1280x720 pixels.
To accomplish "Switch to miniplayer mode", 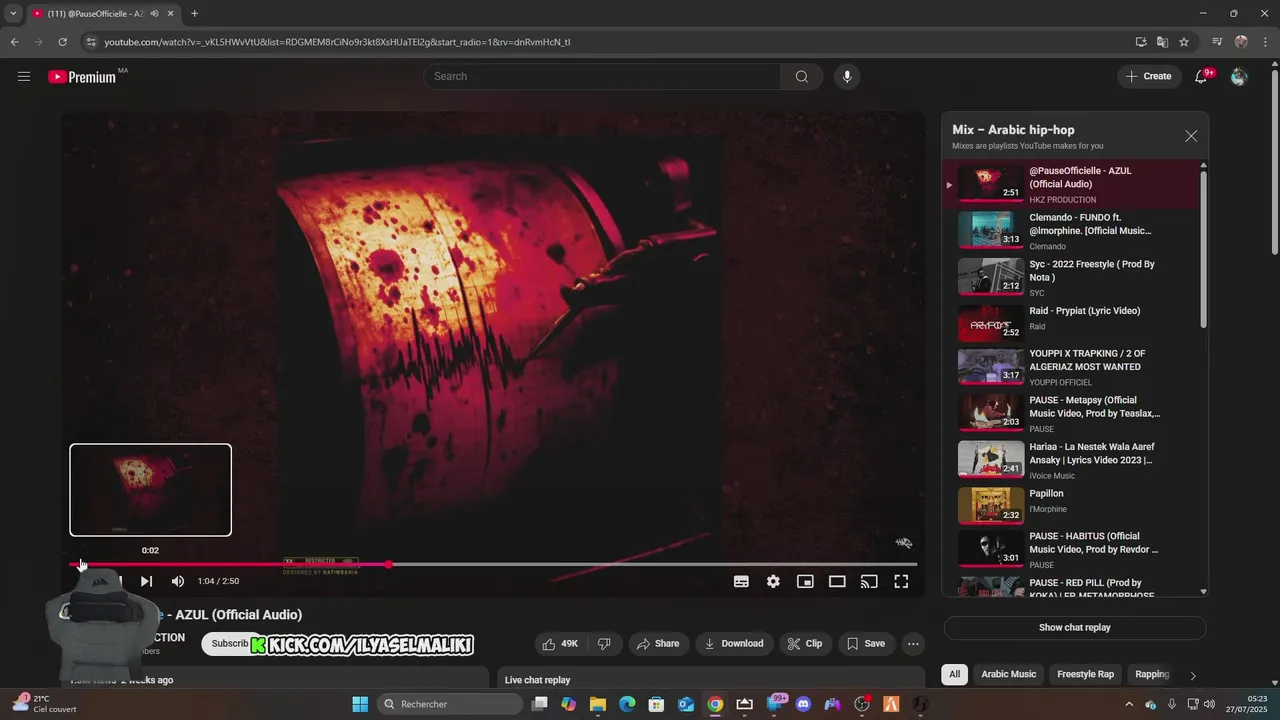I will [x=805, y=581].
